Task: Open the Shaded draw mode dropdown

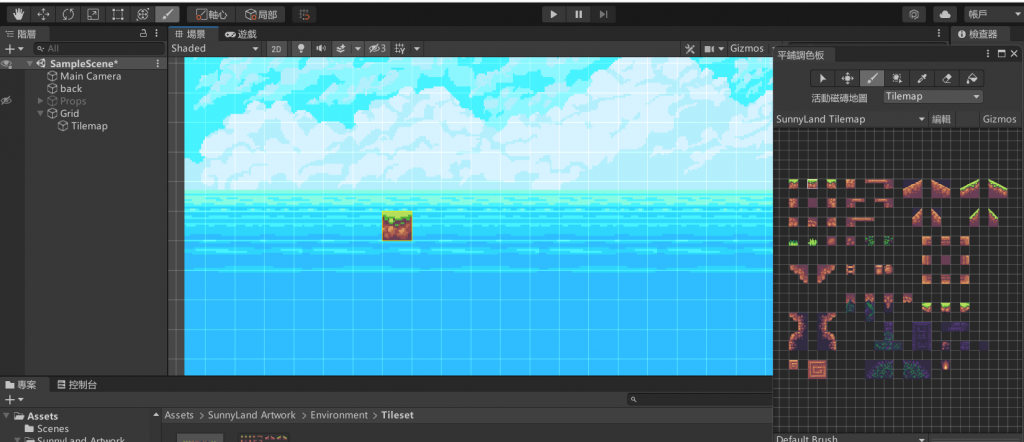Action: click(216, 48)
